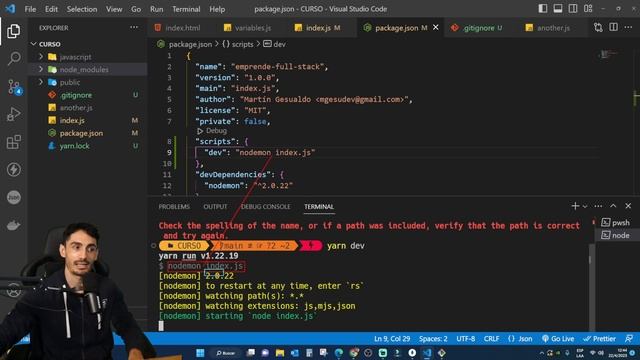The width and height of the screenshot is (640, 360).
Task: Open the OUTPUT panel tab
Action: coord(215,207)
